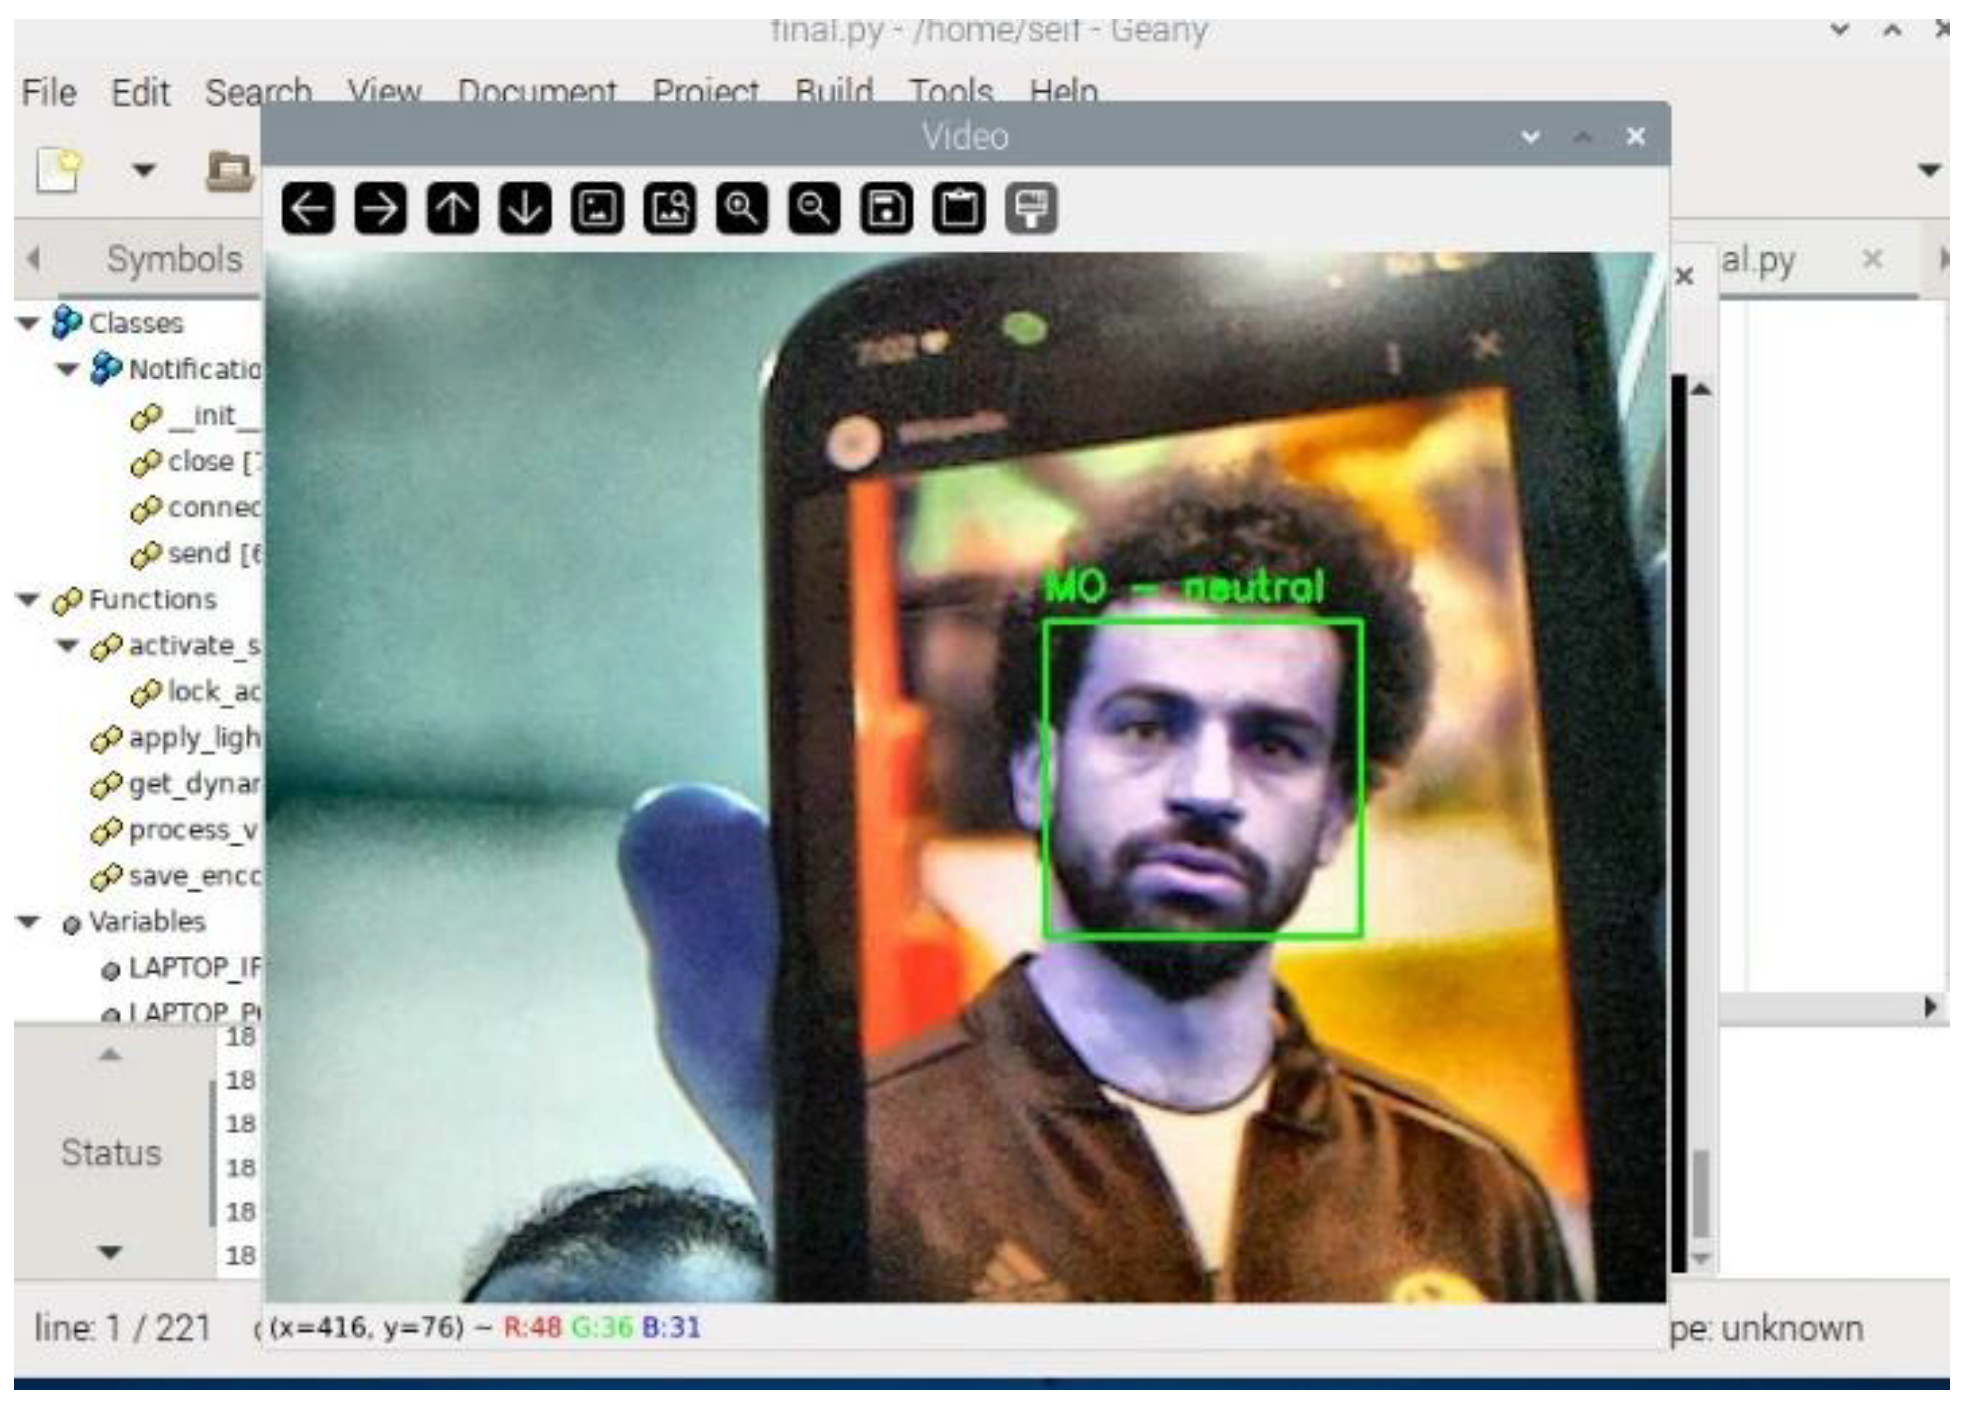Switch to the Symbols sidebar tab
The width and height of the screenshot is (1977, 1416).
[x=174, y=259]
